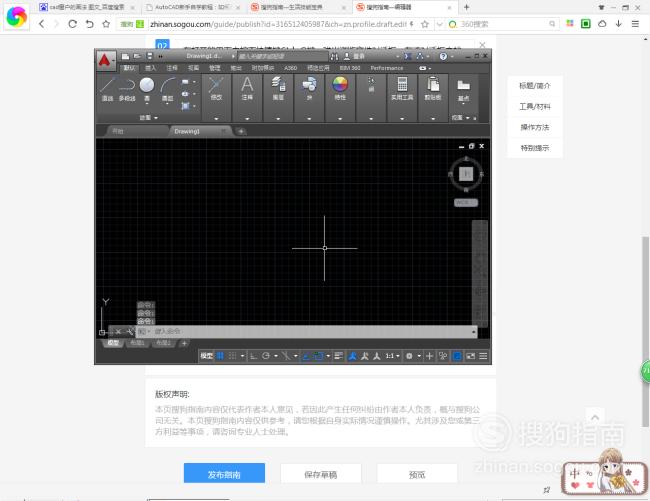Click the 发布指南 publish button
The image size is (650, 501).
pyautogui.click(x=224, y=473)
